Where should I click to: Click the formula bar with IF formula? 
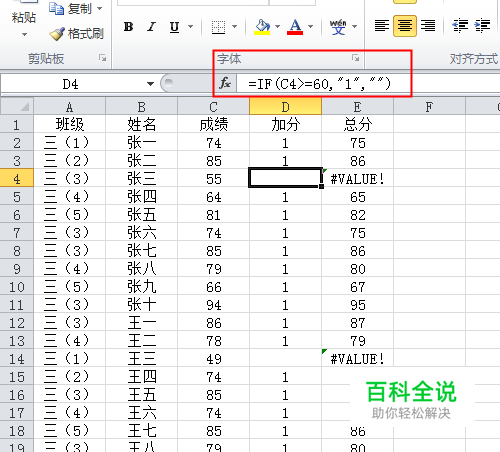(368, 83)
